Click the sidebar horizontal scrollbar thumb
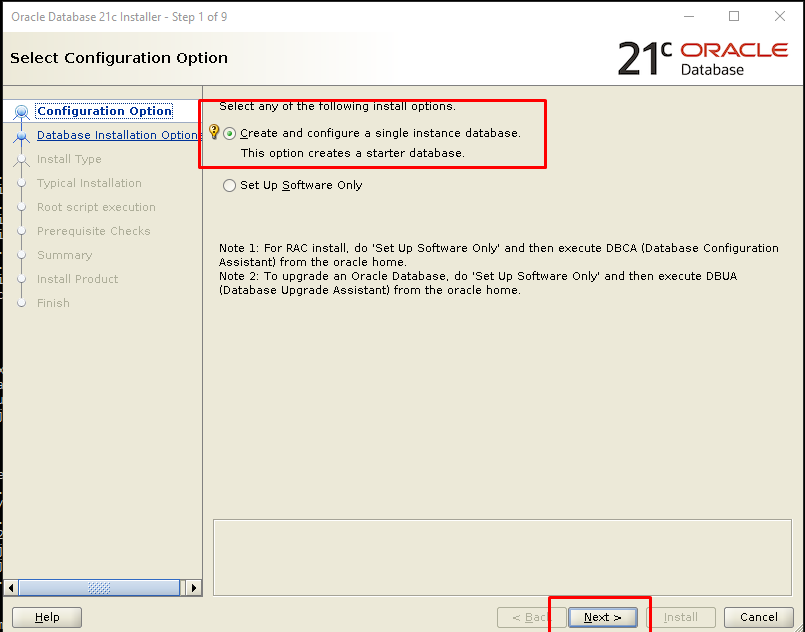 coord(99,587)
